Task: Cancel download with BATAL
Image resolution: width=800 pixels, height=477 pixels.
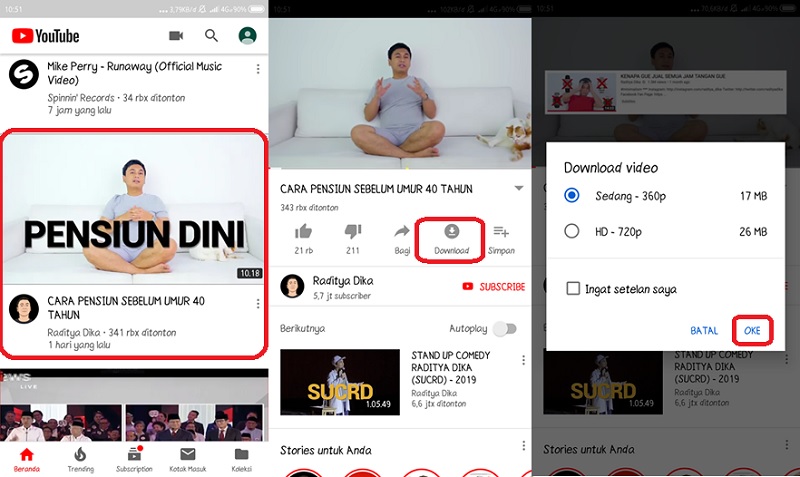Action: (x=704, y=331)
